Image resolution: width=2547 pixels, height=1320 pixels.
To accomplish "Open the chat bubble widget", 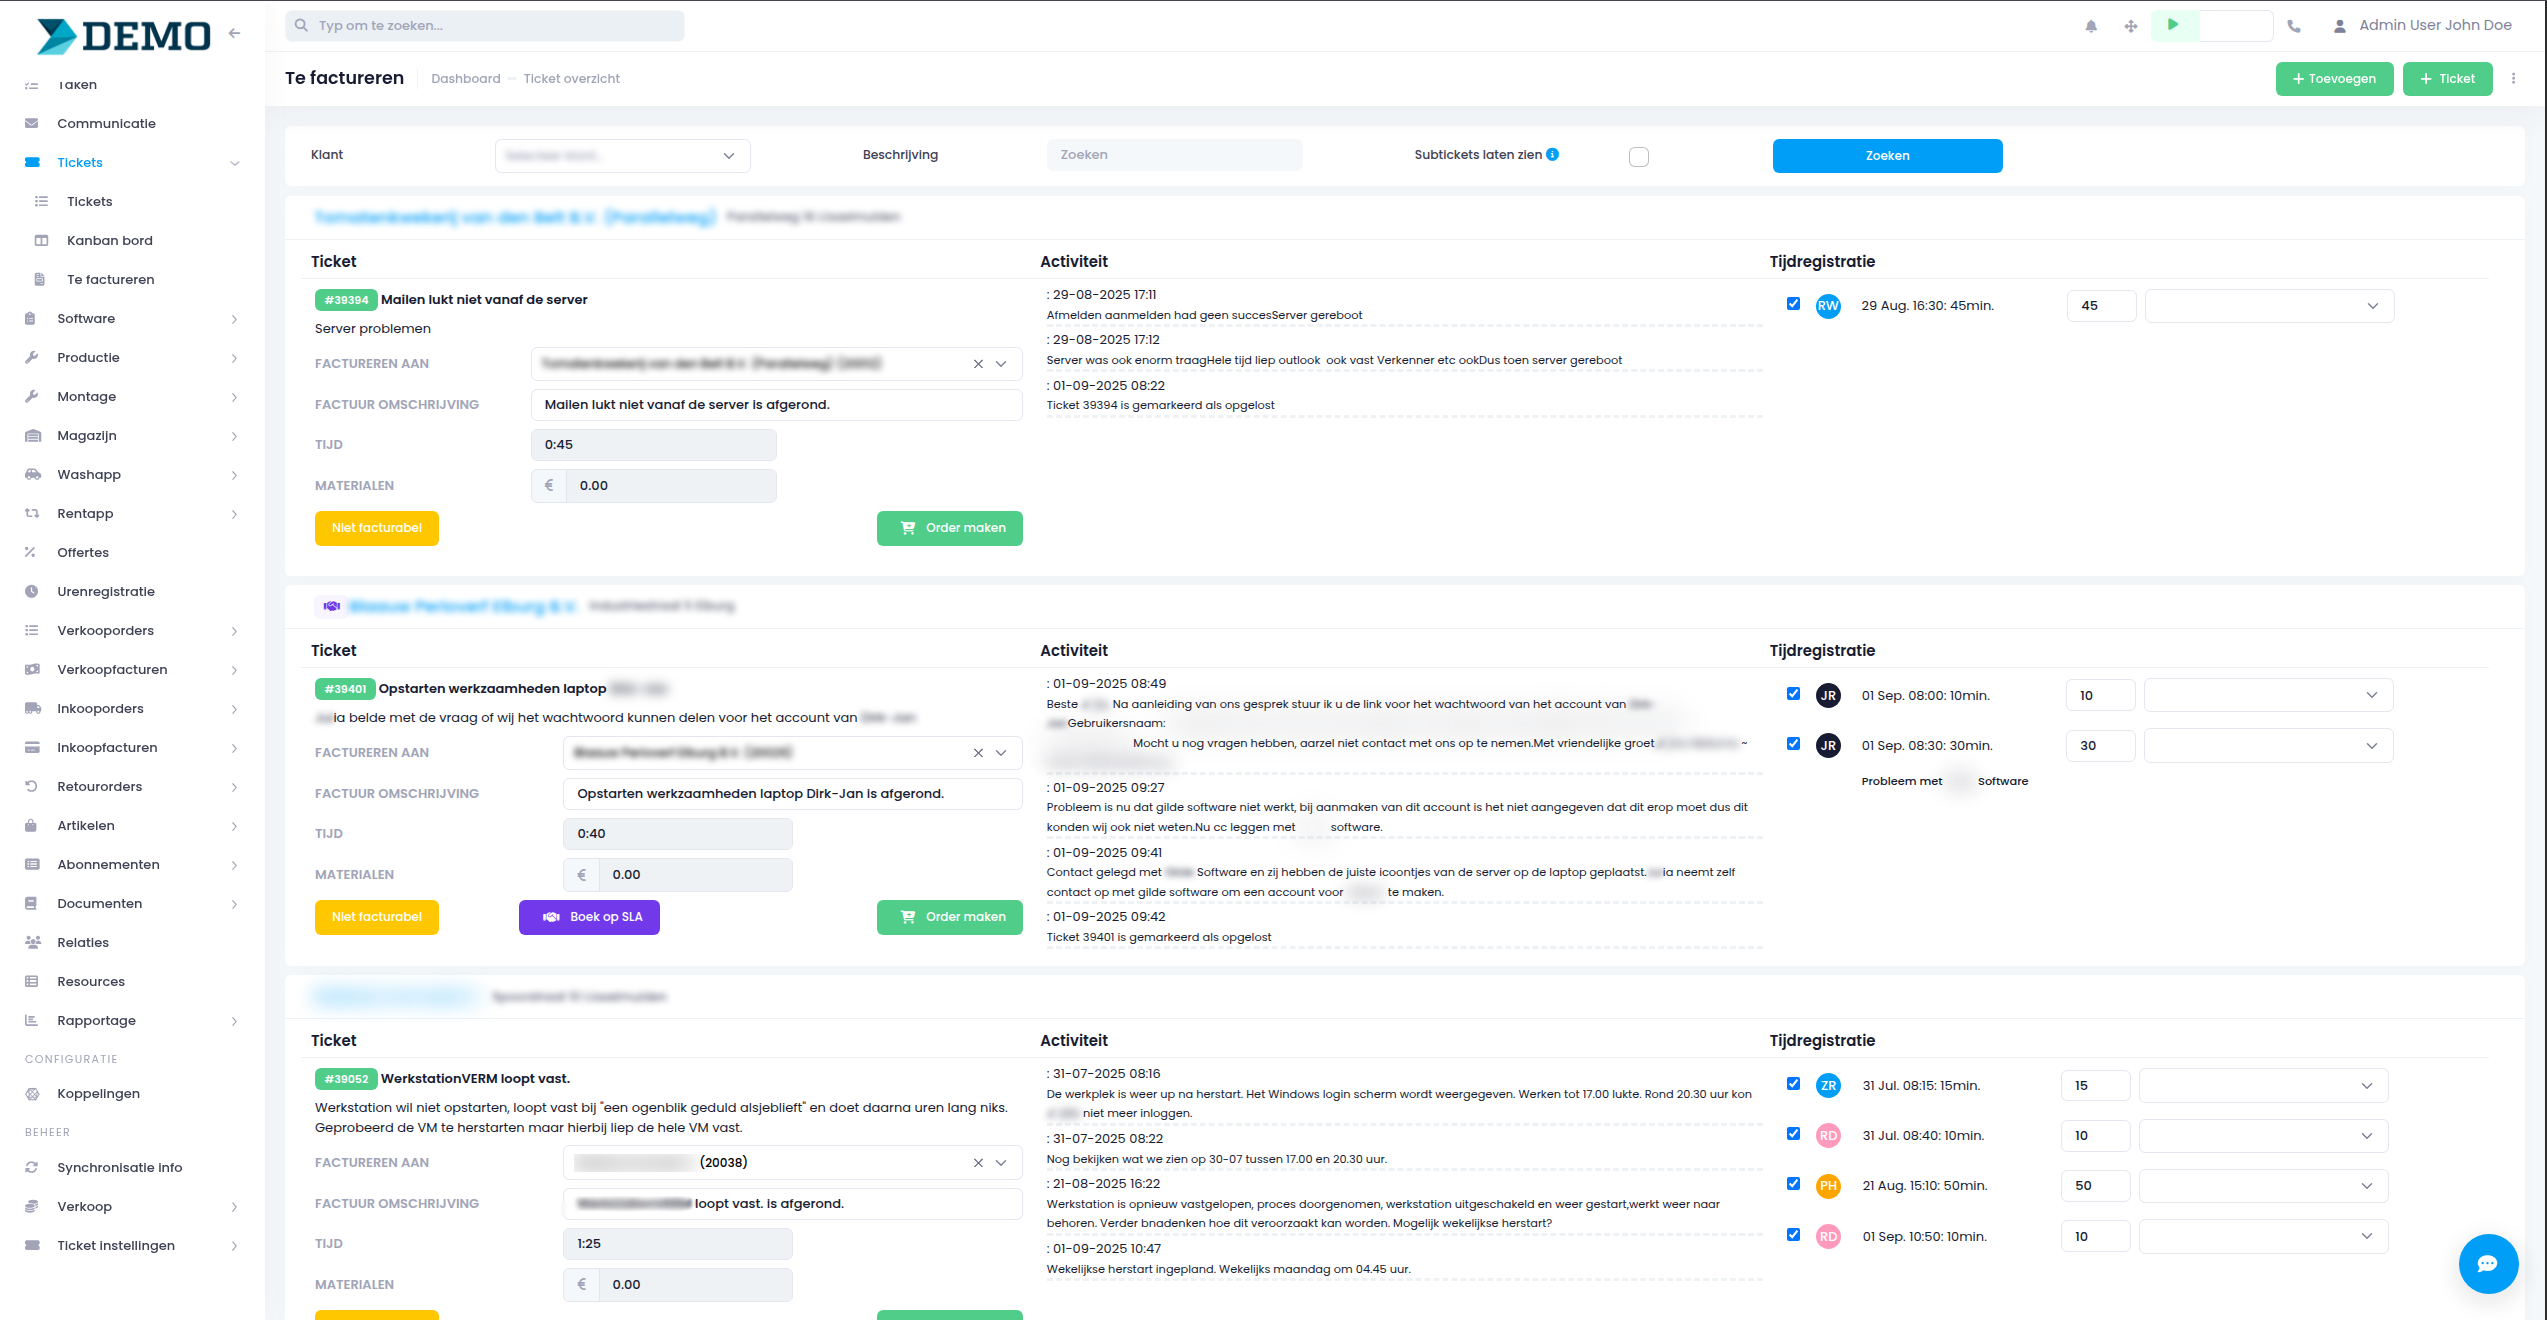I will point(2487,1264).
